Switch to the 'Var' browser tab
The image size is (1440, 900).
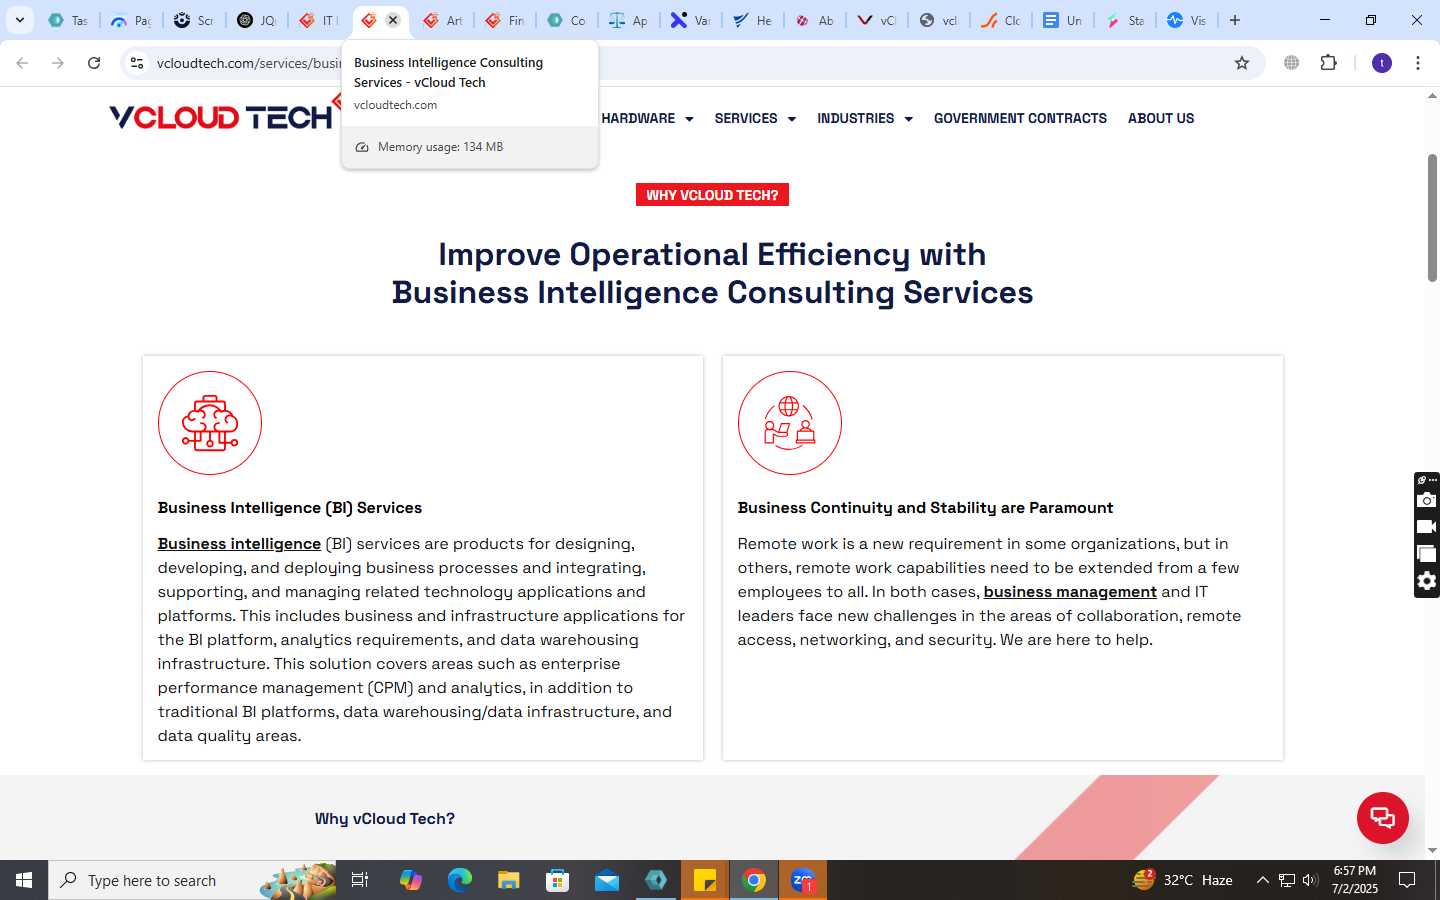click(691, 20)
